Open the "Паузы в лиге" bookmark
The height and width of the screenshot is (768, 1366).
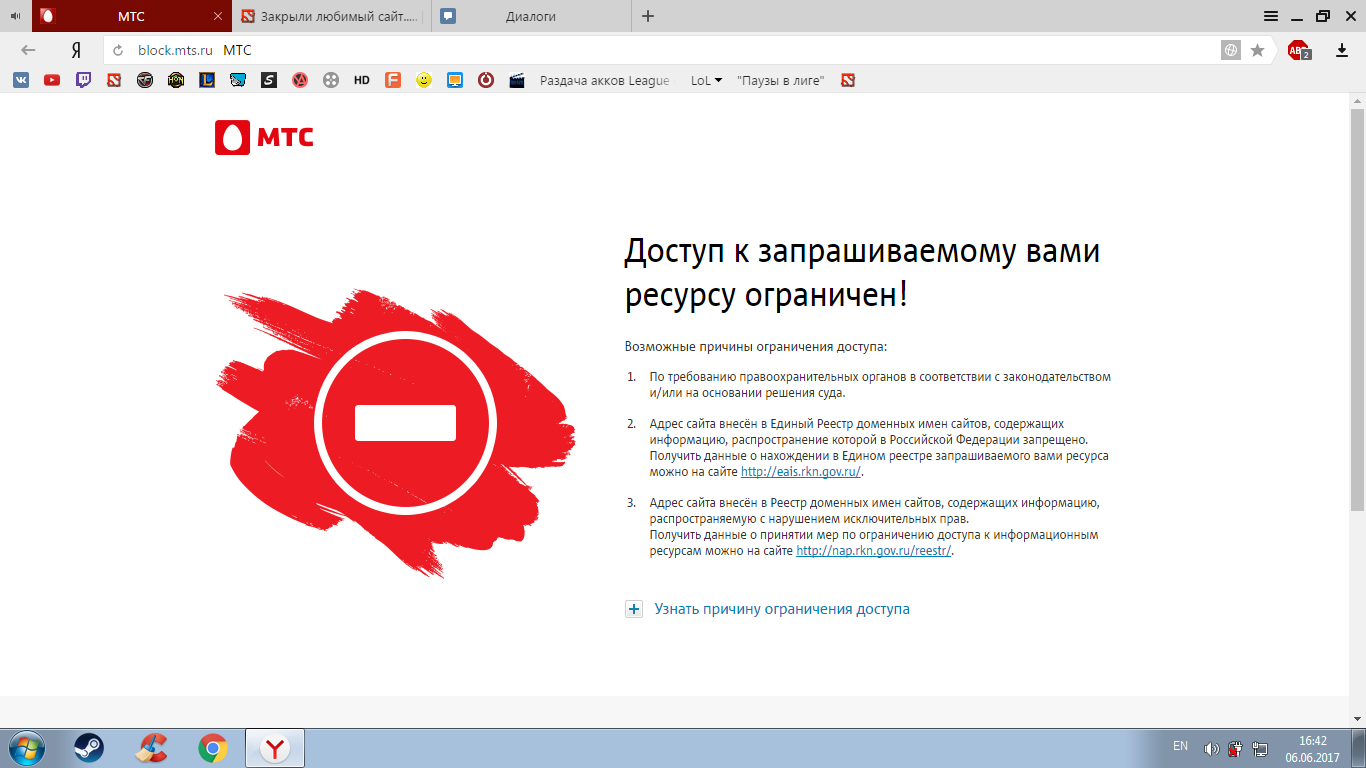click(780, 80)
